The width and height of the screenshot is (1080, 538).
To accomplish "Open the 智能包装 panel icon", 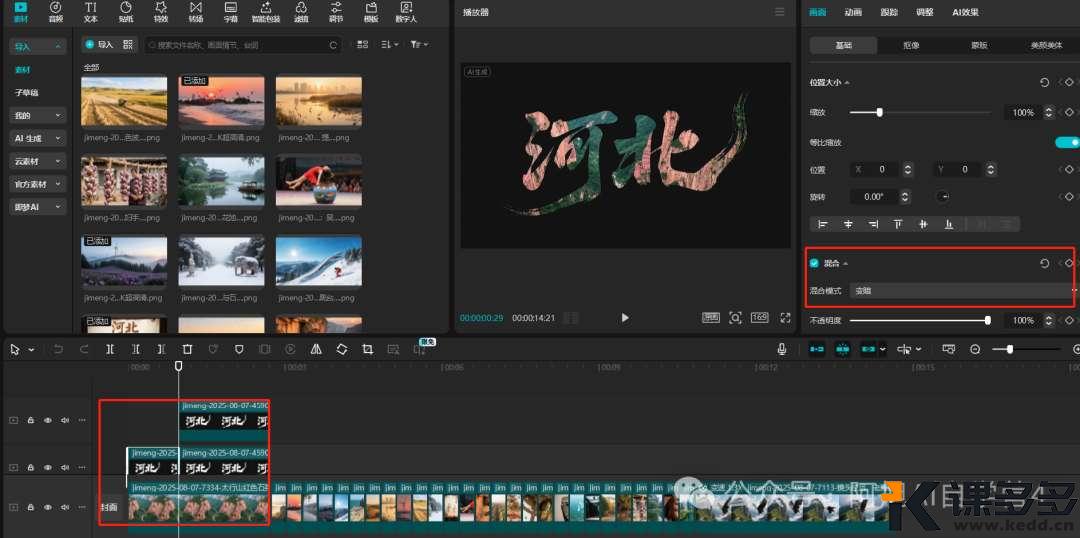I will [x=266, y=11].
